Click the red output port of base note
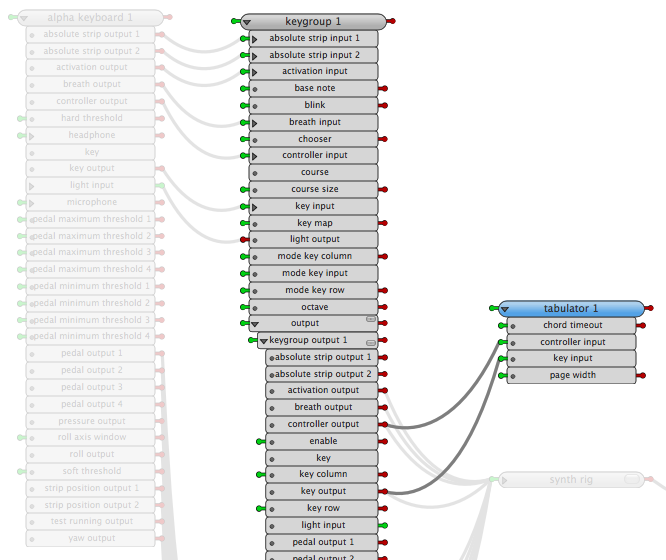 coord(383,88)
